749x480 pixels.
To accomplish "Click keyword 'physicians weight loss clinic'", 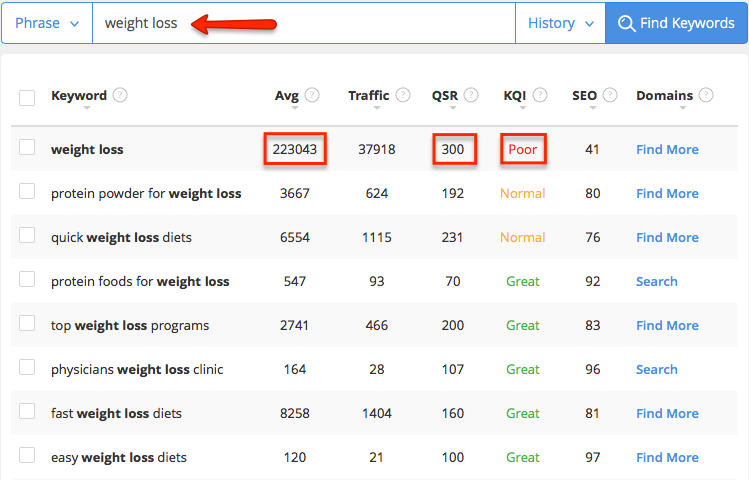I will (x=137, y=369).
